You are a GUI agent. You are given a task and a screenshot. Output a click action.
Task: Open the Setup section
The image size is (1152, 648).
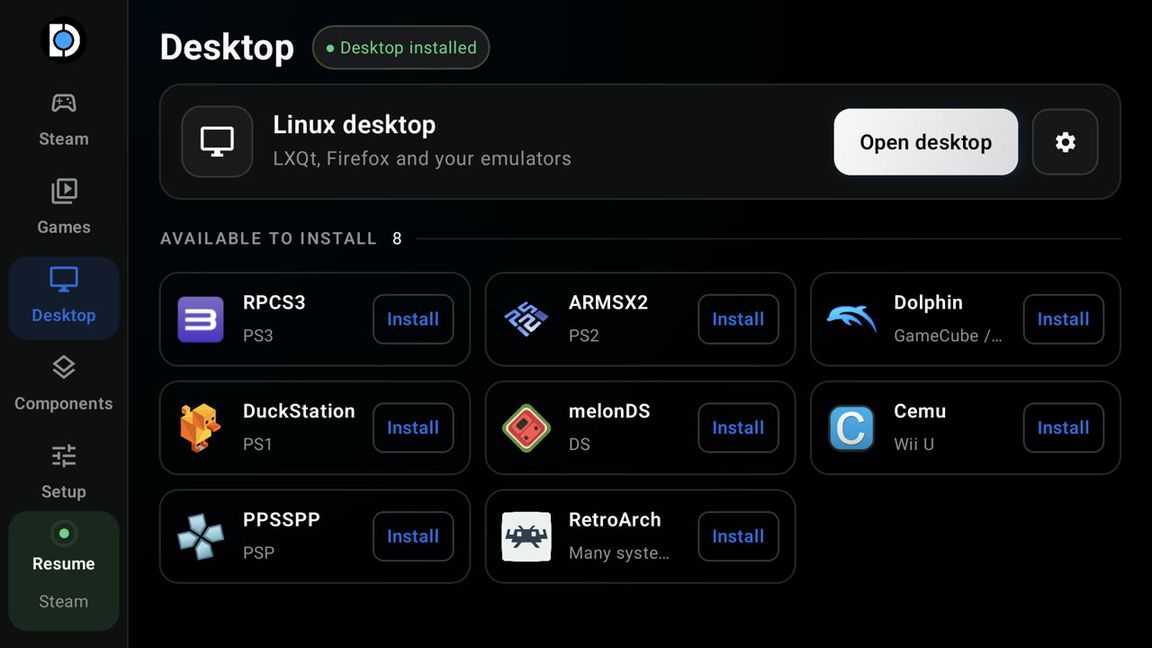[x=63, y=473]
